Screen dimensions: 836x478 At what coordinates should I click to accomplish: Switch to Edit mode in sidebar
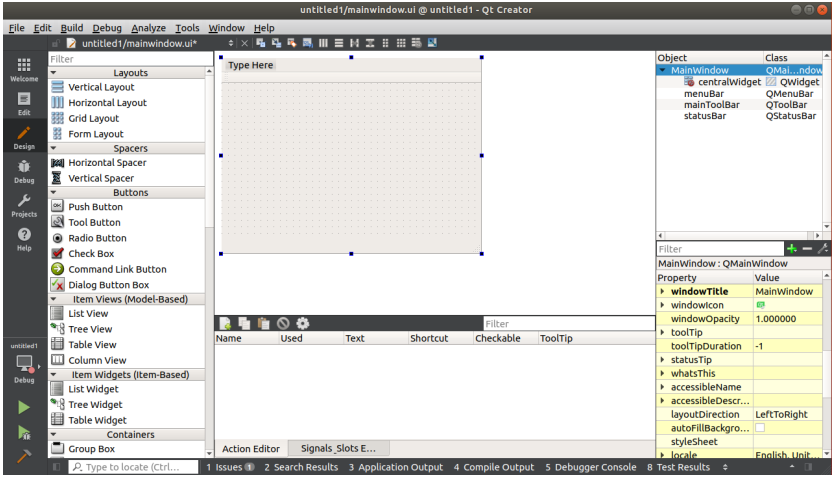point(24,104)
